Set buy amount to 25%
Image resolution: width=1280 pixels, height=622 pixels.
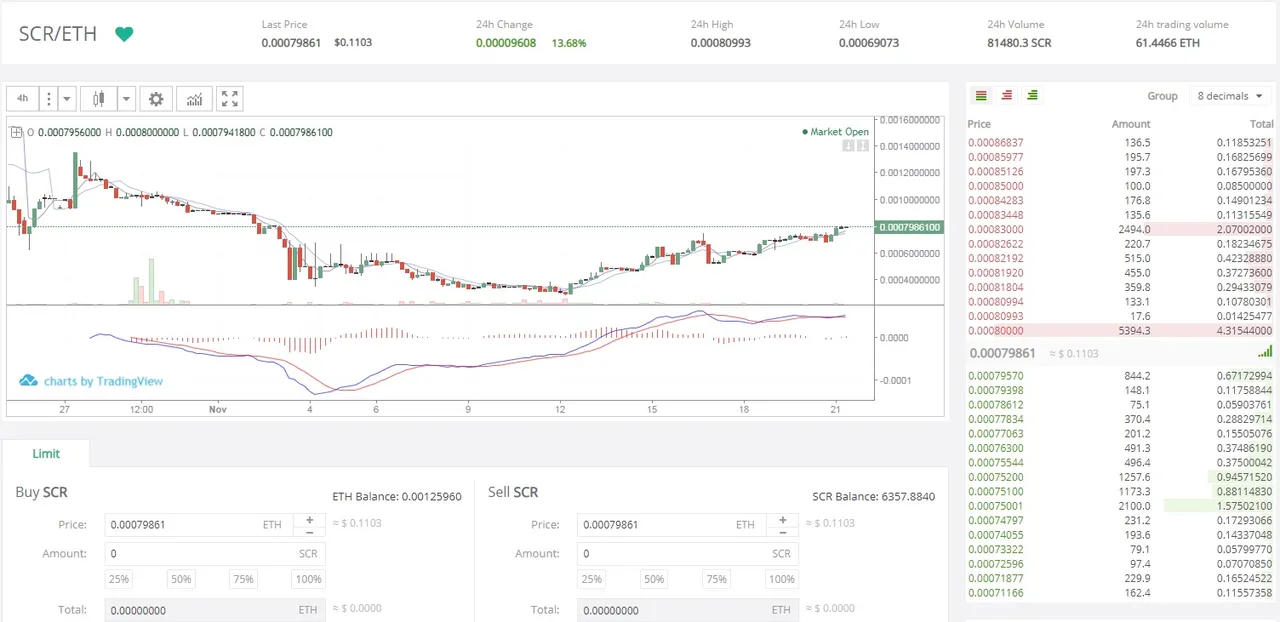(x=119, y=579)
